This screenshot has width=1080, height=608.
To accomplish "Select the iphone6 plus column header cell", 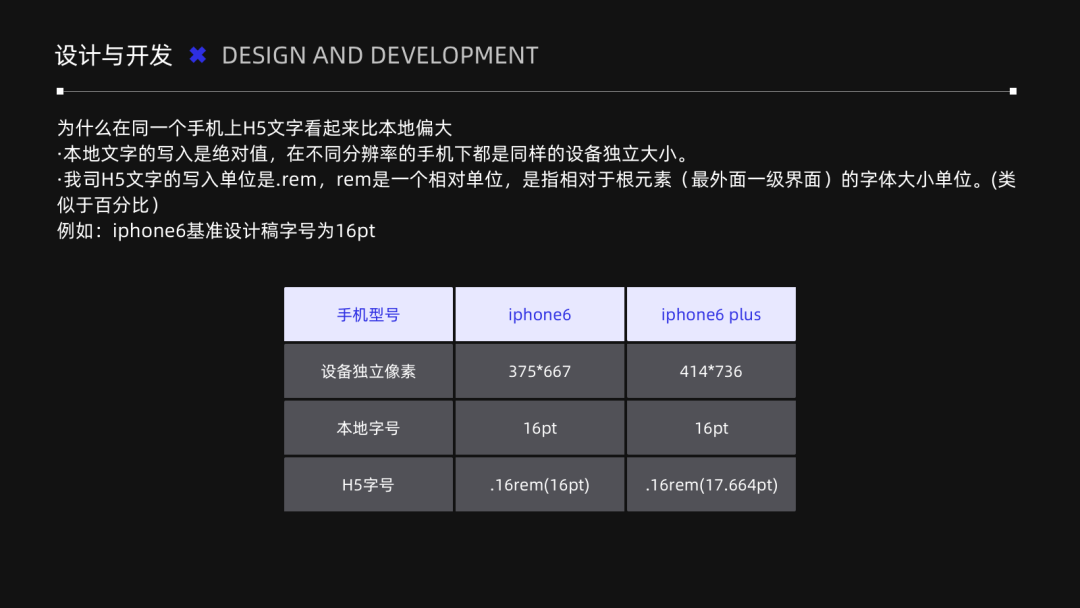I will click(711, 314).
